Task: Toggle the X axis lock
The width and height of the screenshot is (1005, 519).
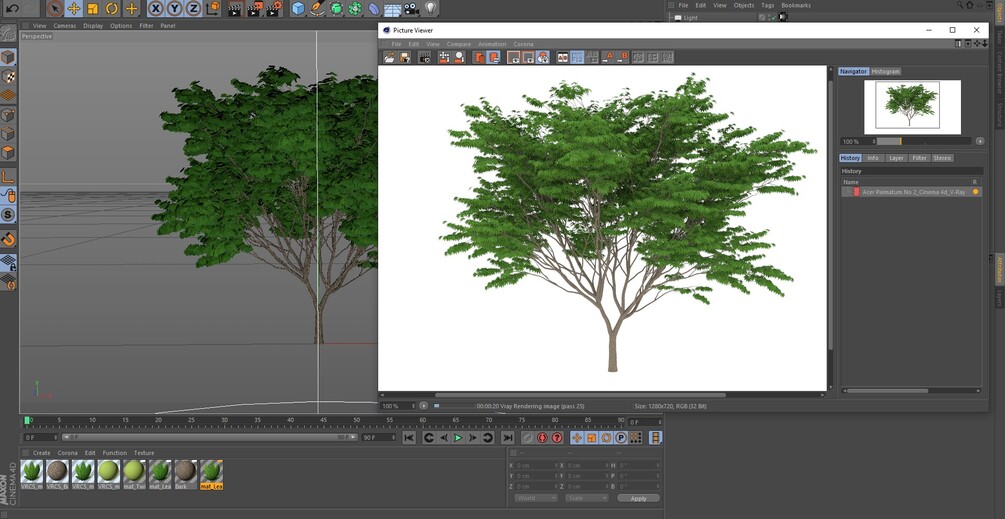Action: (x=156, y=9)
